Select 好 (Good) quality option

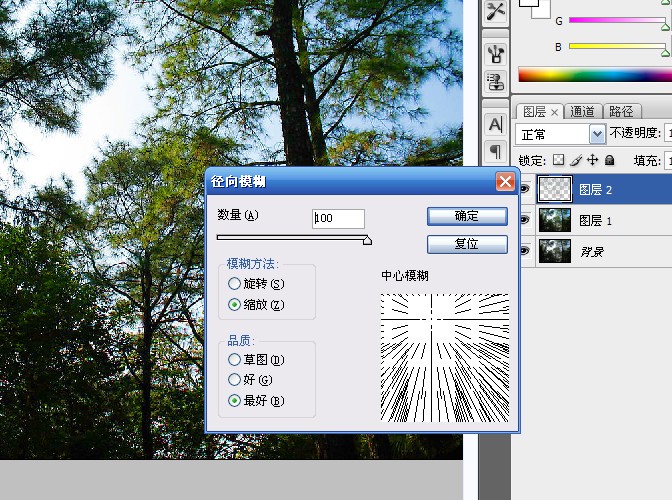(235, 380)
